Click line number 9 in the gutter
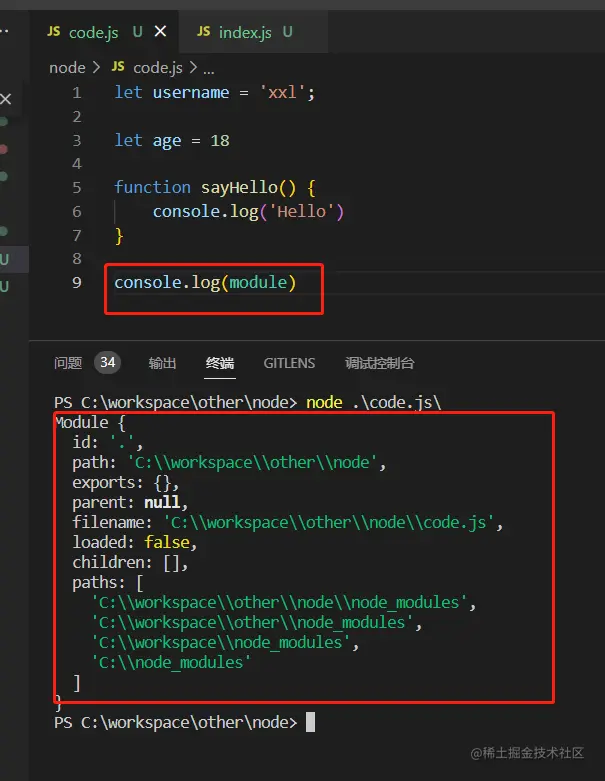This screenshot has height=781, width=605. point(77,282)
